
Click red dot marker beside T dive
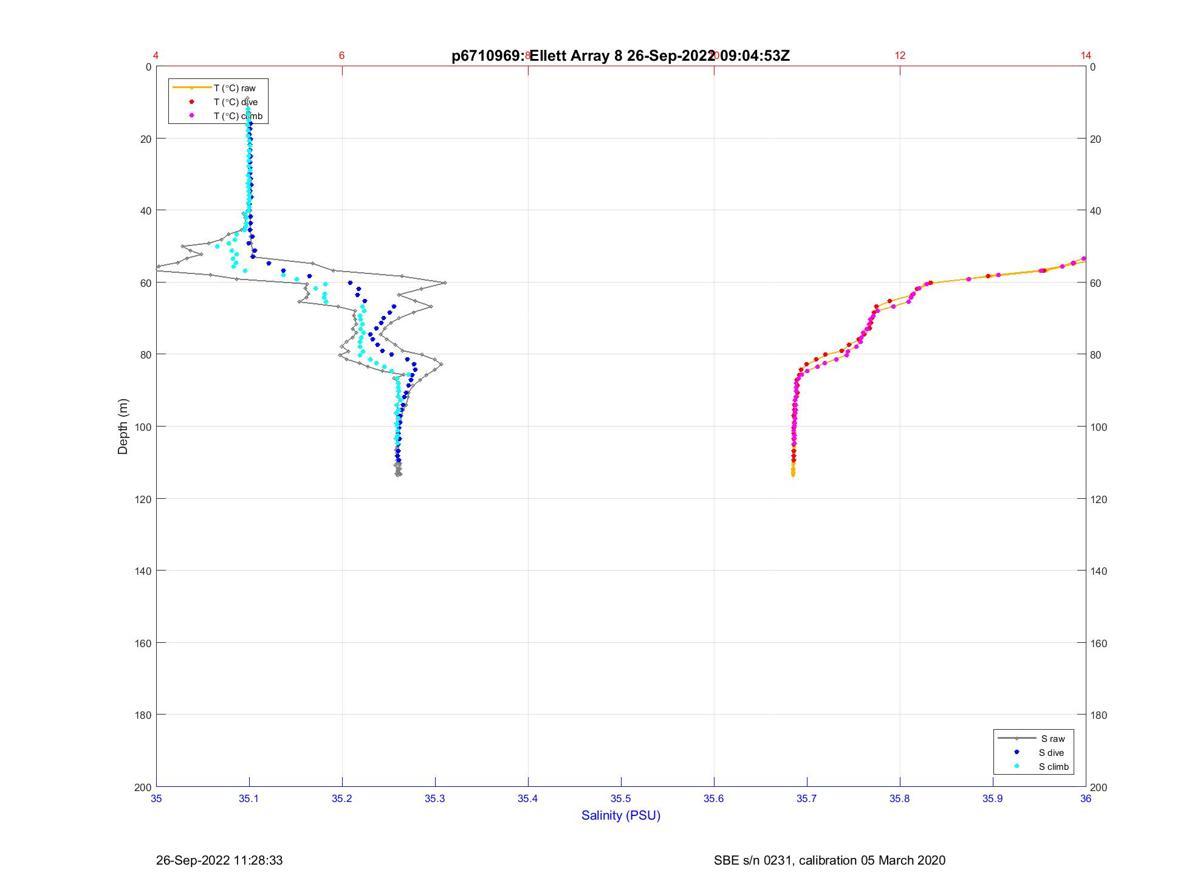[x=191, y=102]
